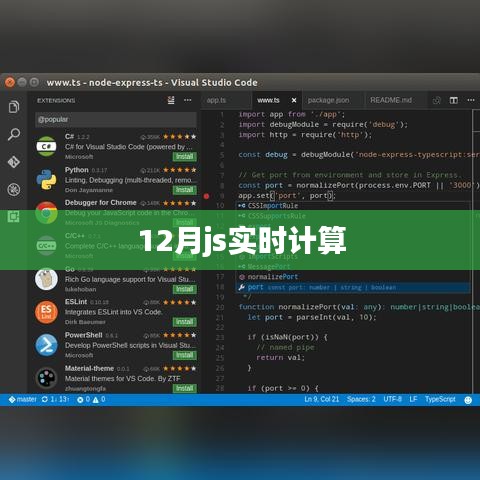This screenshot has height=480, width=480.
Task: Click in the 'const debug = debugModule' line
Action: 359,155
